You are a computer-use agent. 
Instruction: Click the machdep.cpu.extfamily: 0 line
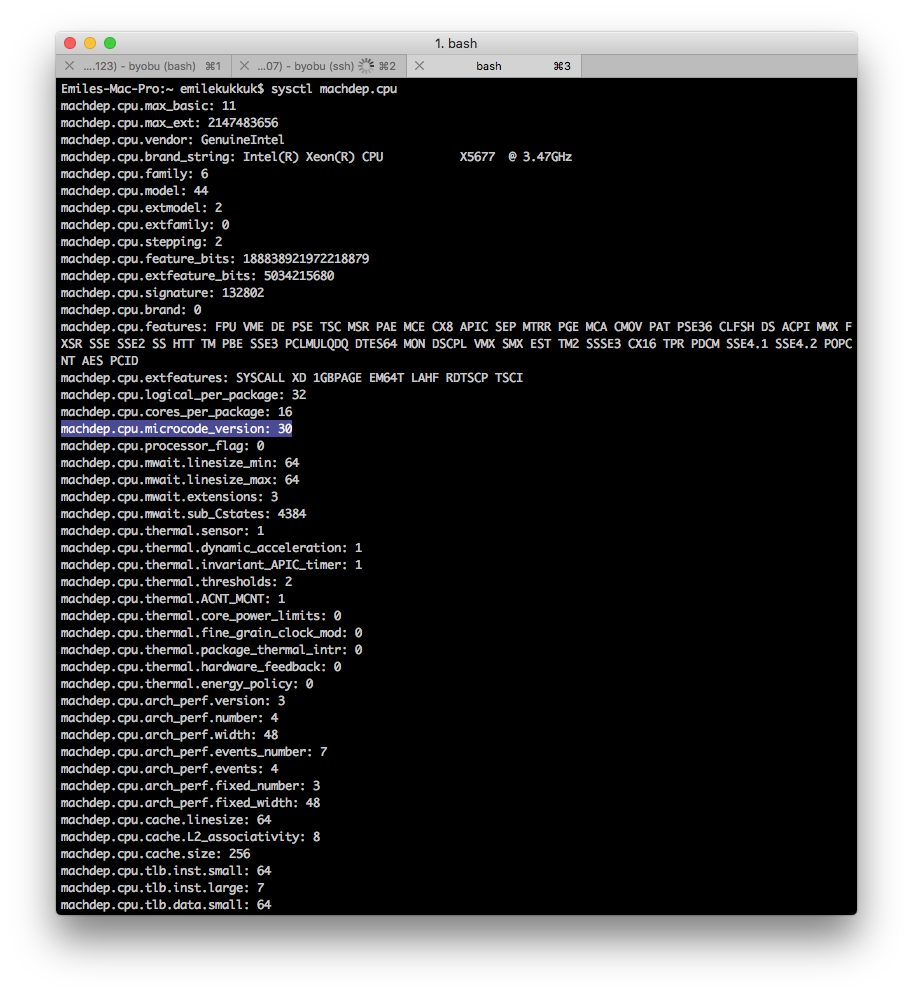point(145,225)
